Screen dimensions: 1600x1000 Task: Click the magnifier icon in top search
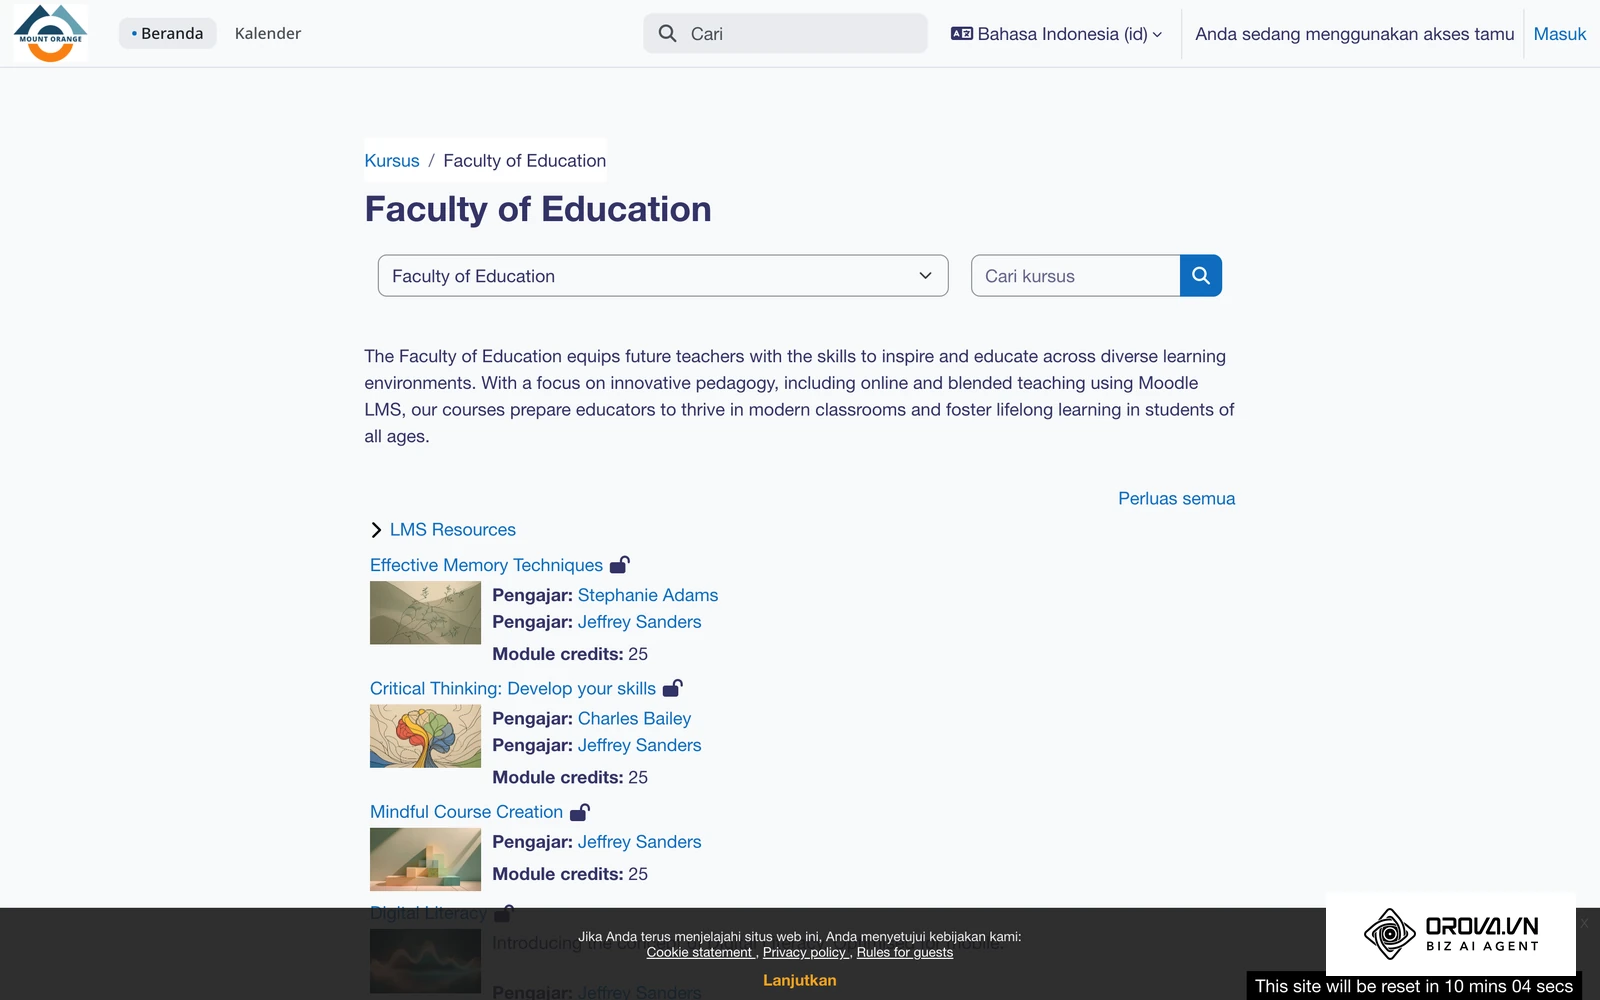667,34
